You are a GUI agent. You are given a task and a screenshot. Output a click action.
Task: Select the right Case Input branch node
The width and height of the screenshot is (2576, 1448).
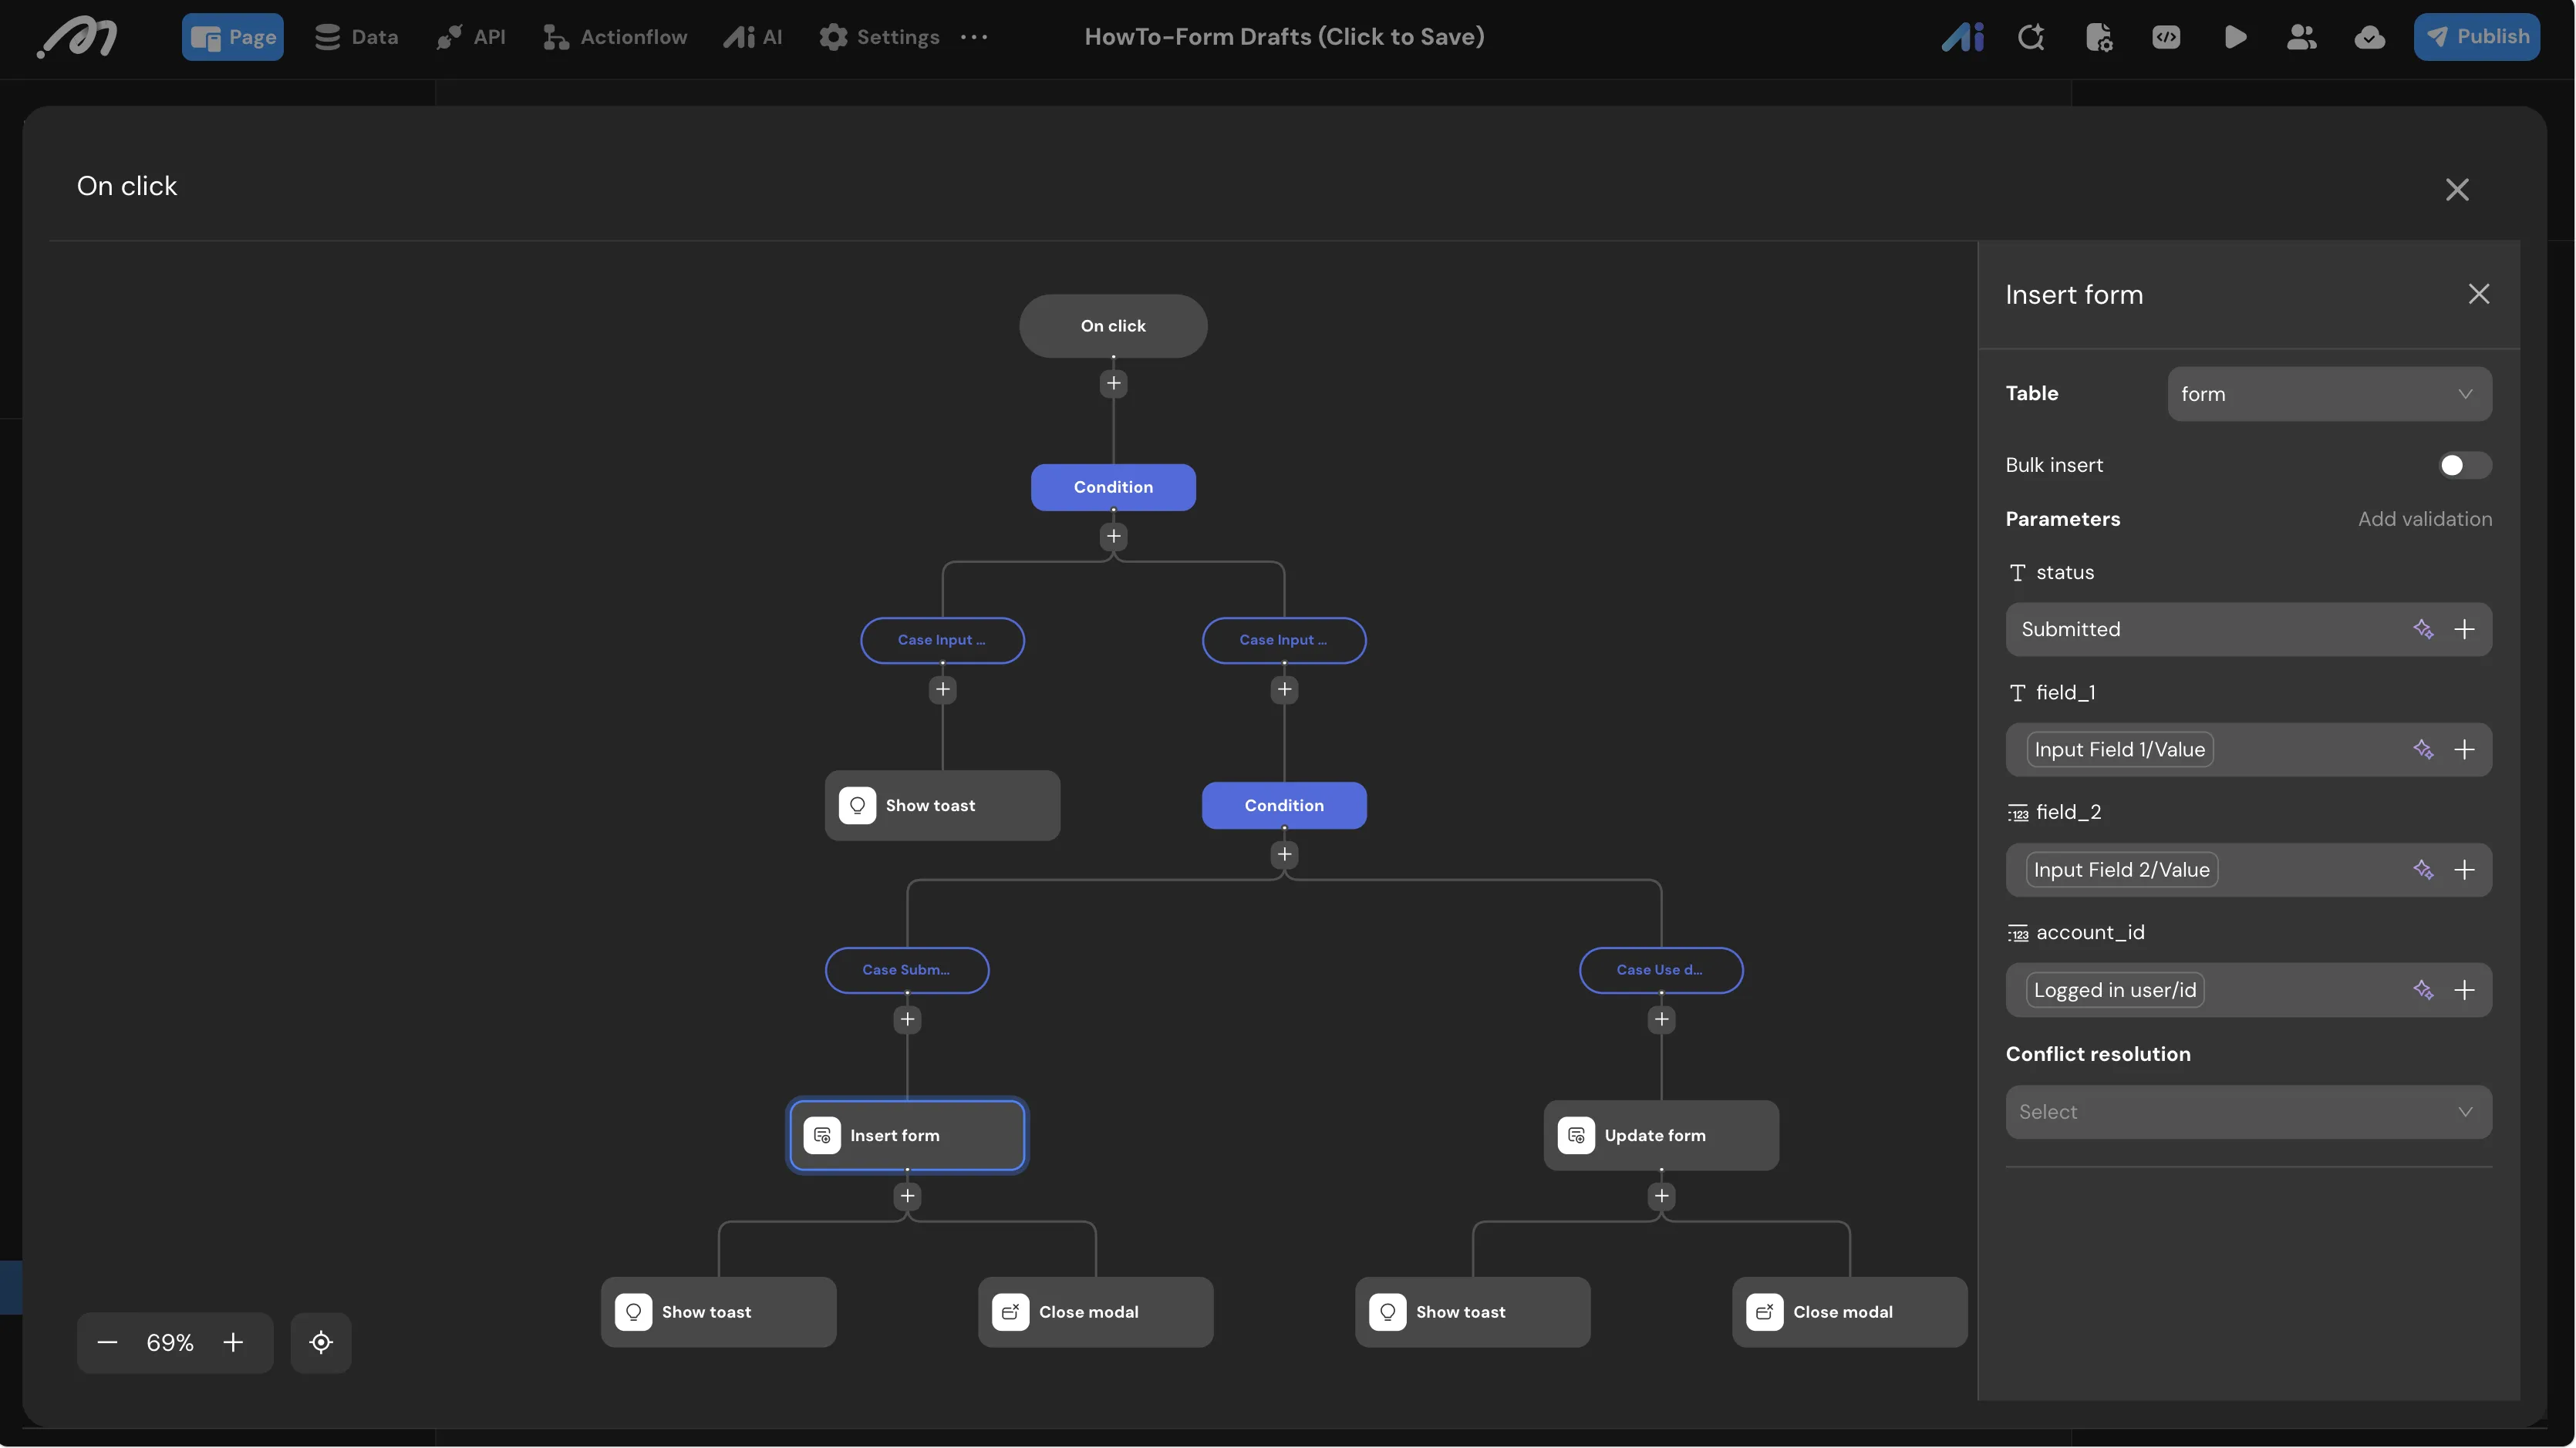[1284, 640]
